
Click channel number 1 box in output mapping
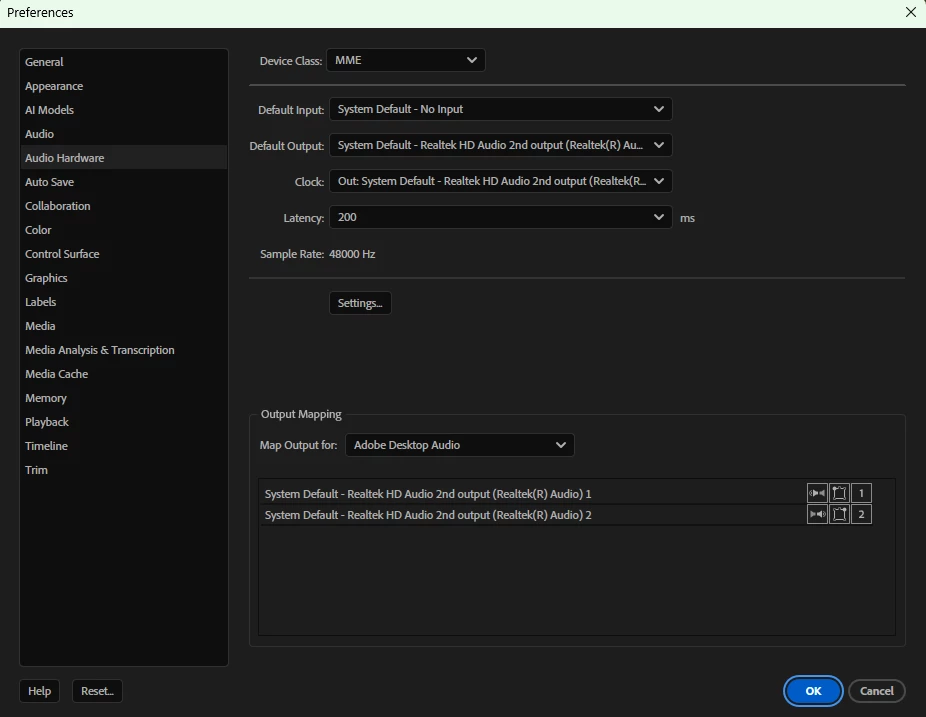[x=861, y=493]
